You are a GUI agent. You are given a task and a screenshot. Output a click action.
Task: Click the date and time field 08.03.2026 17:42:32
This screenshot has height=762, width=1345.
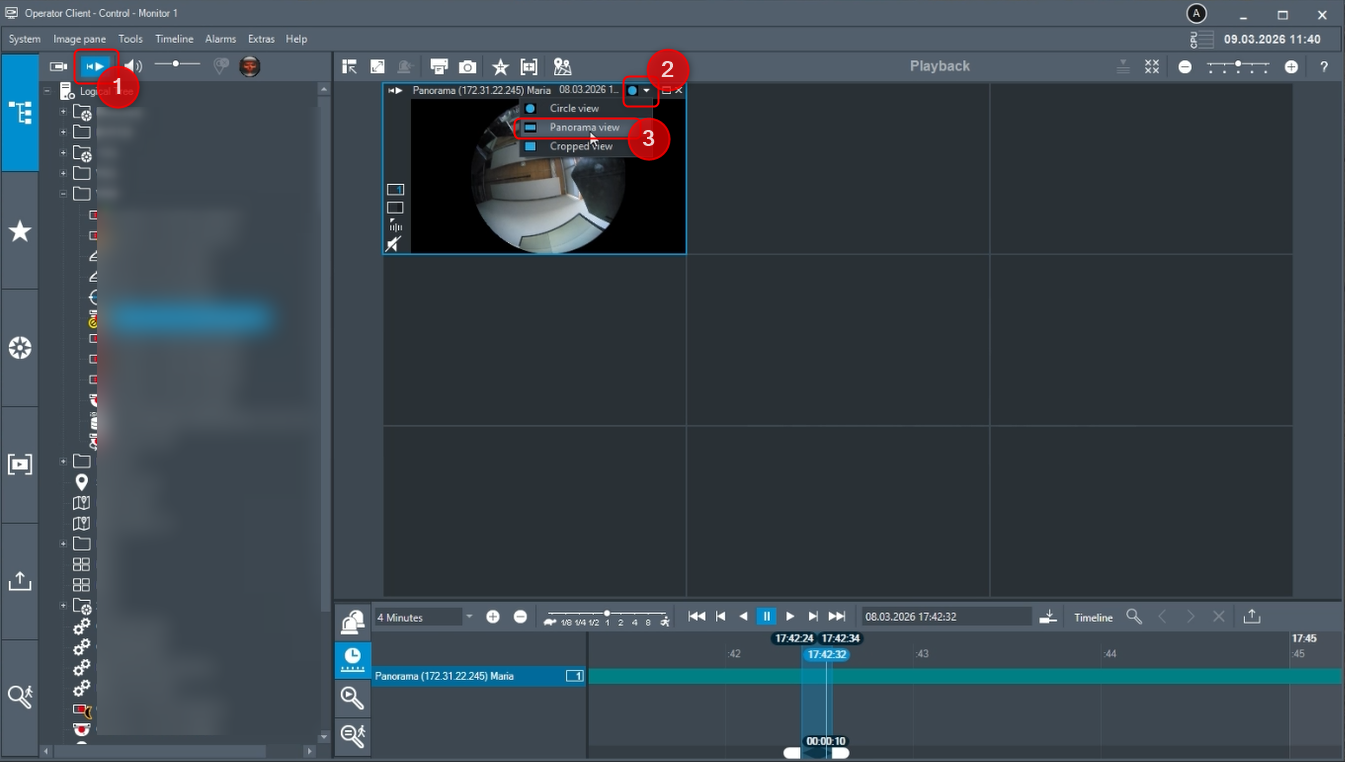pos(946,617)
